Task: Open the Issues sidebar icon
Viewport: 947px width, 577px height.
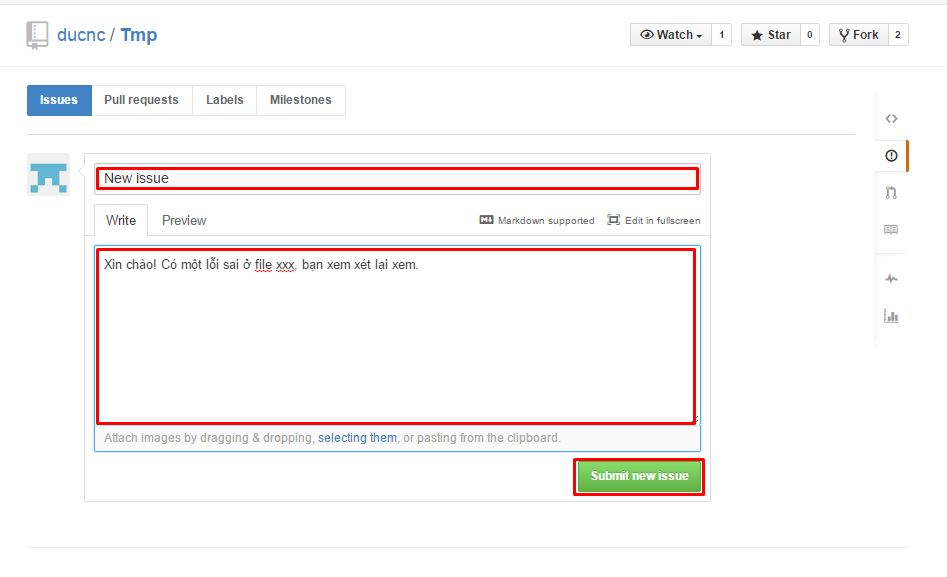Action: click(891, 156)
